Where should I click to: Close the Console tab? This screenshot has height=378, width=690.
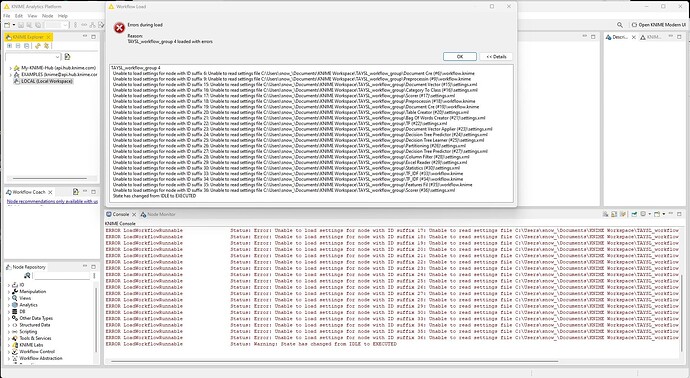134,214
